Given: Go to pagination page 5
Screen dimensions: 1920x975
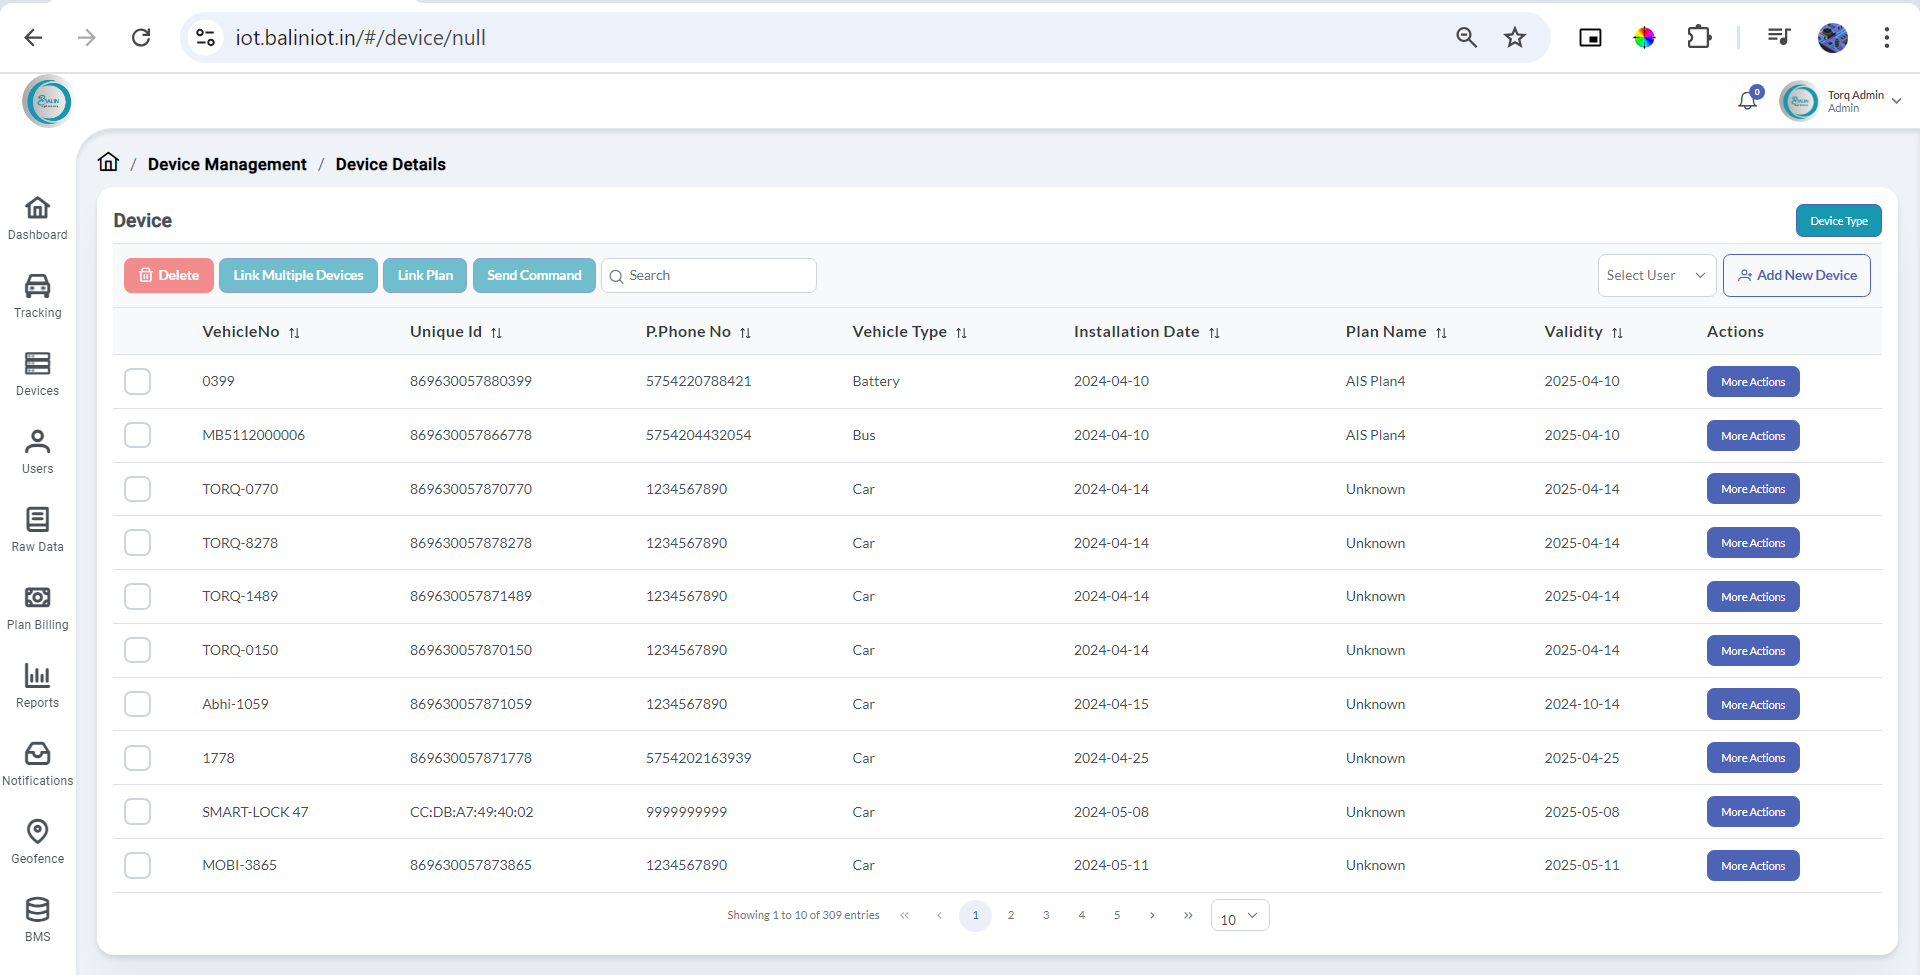Looking at the screenshot, I should pos(1117,916).
